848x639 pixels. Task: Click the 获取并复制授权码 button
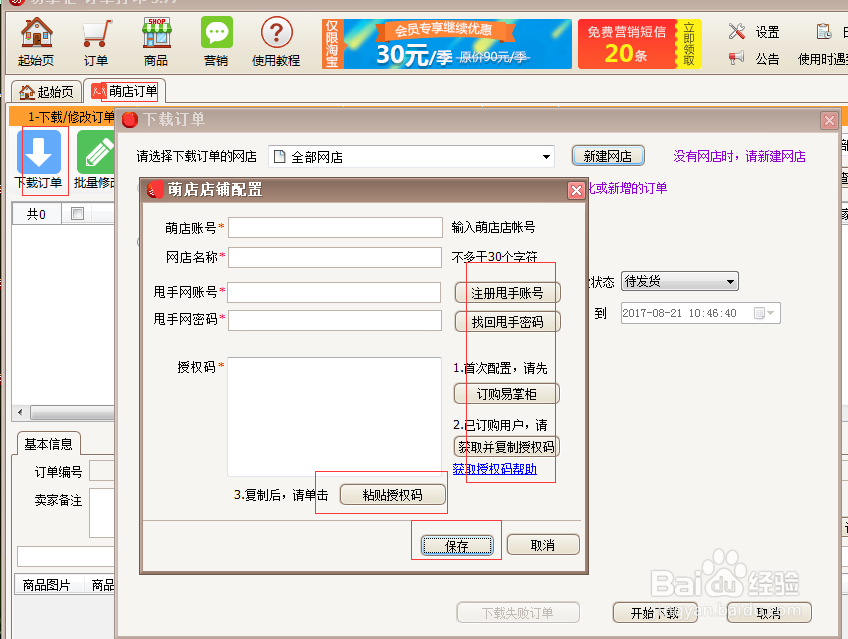coord(506,447)
